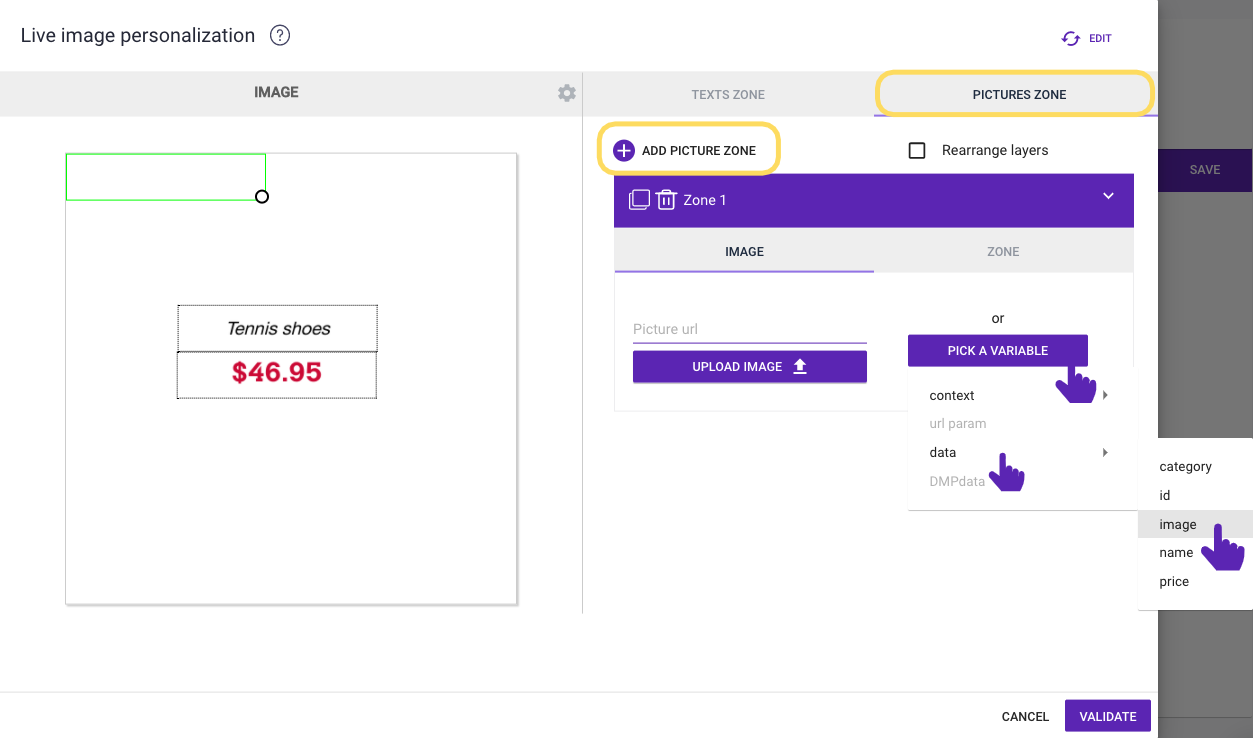Open the Zone sub-tab
The height and width of the screenshot is (738, 1253).
click(x=1003, y=252)
